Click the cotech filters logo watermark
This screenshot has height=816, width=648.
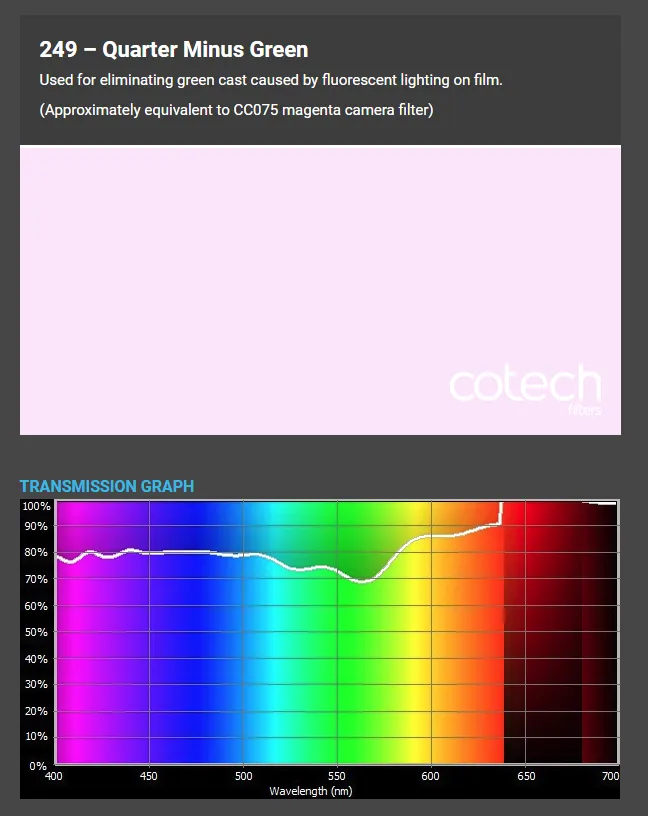(x=525, y=388)
